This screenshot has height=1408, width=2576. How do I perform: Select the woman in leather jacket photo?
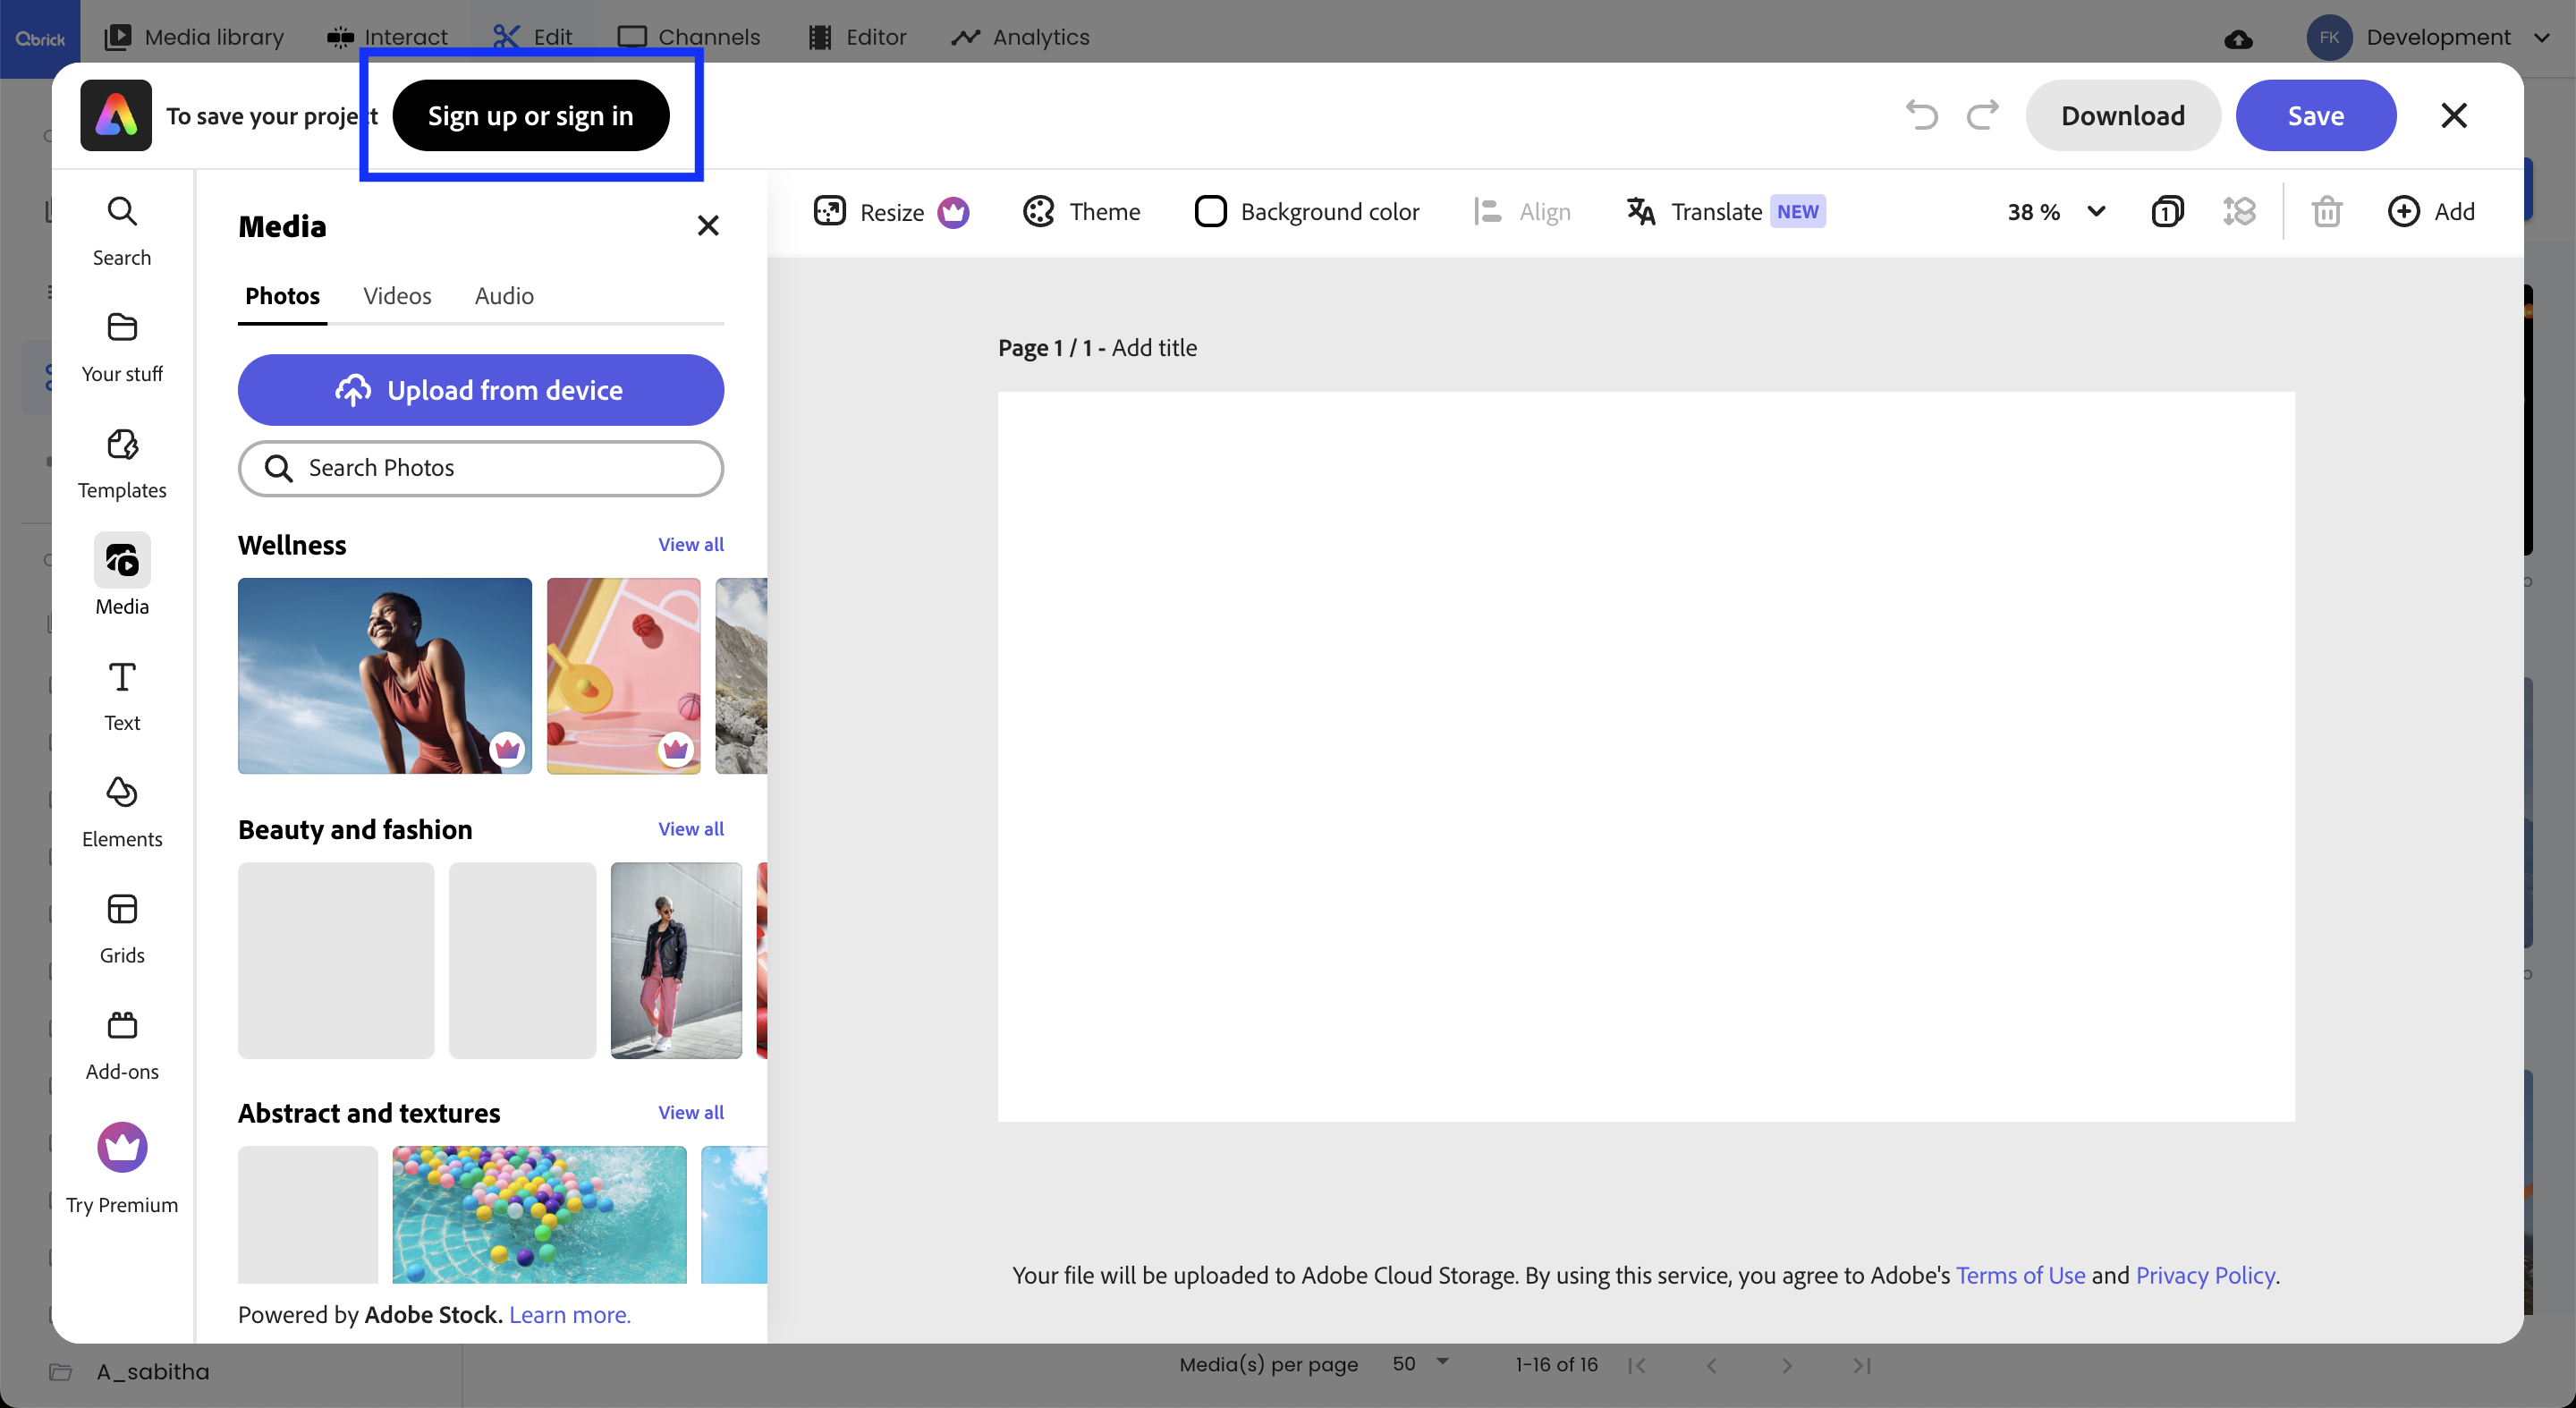pyautogui.click(x=676, y=960)
